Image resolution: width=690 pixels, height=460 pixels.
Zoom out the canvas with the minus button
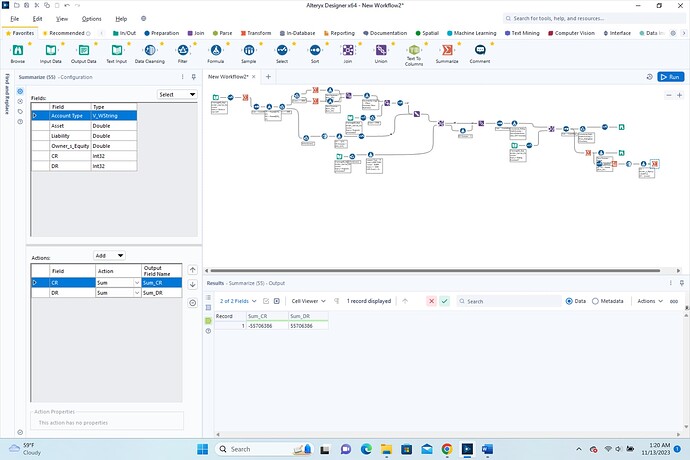(669, 95)
